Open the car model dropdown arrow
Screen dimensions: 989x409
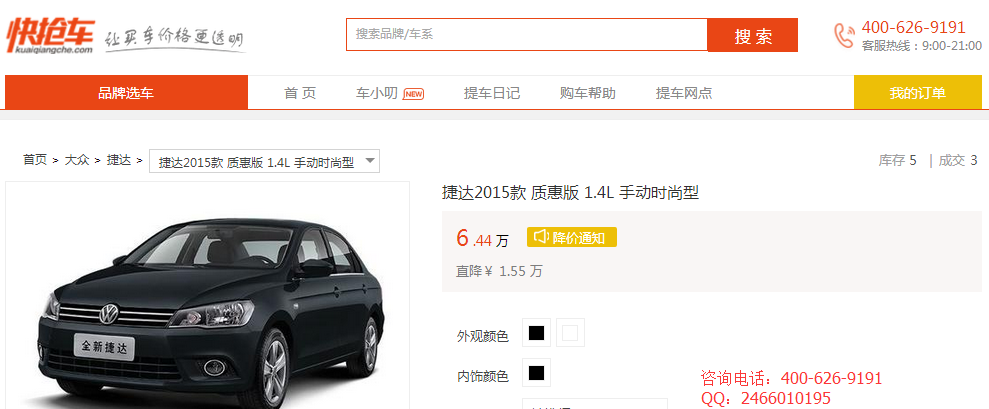369,161
